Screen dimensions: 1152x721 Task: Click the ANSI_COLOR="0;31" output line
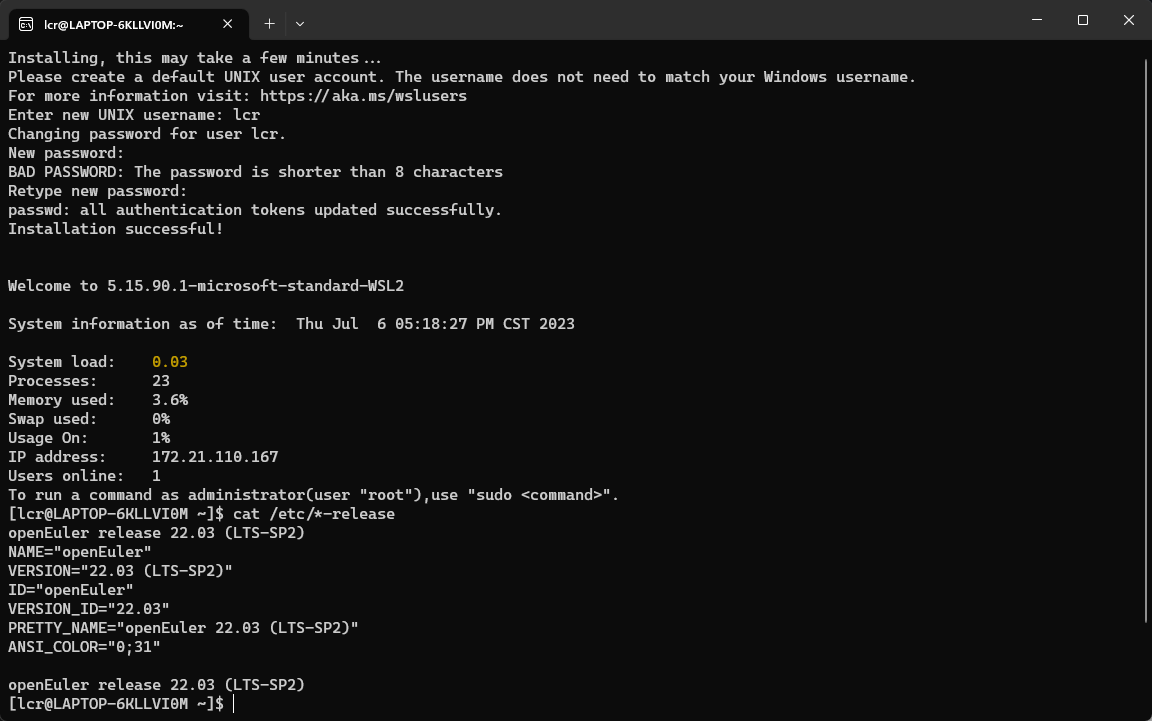(x=84, y=647)
